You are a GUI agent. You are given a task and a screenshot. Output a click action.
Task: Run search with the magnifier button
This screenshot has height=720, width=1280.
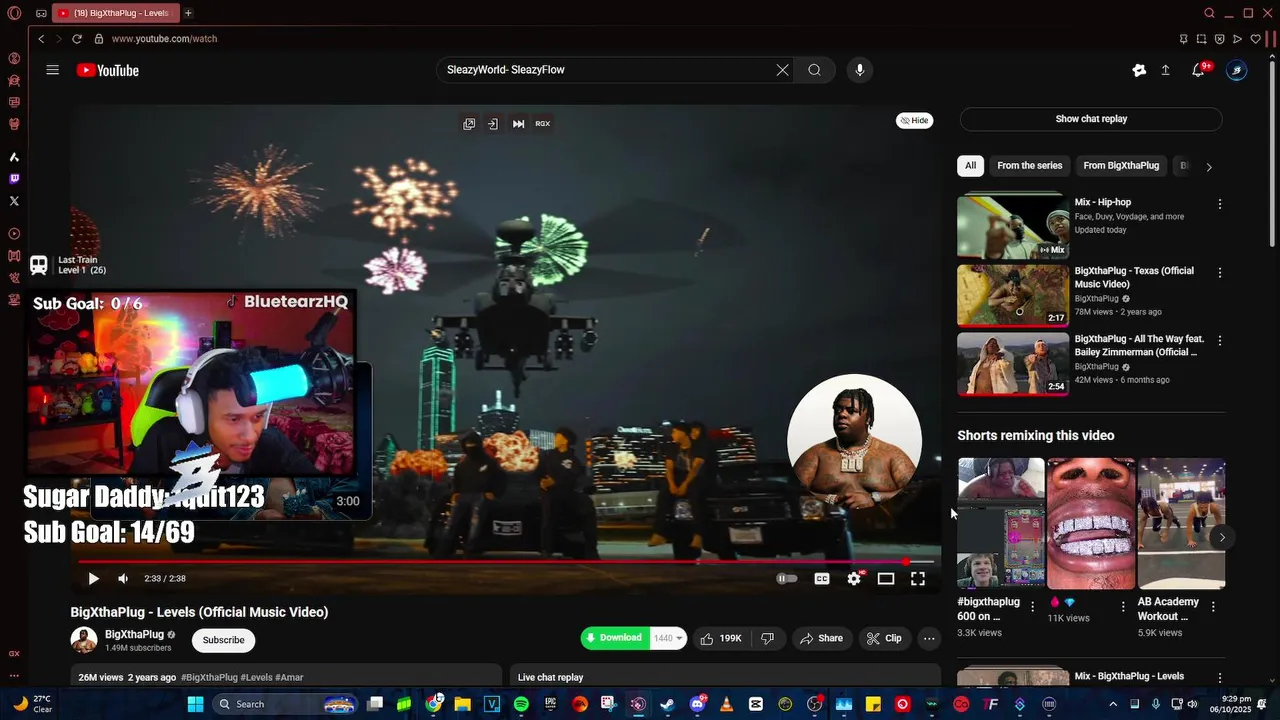(x=815, y=70)
